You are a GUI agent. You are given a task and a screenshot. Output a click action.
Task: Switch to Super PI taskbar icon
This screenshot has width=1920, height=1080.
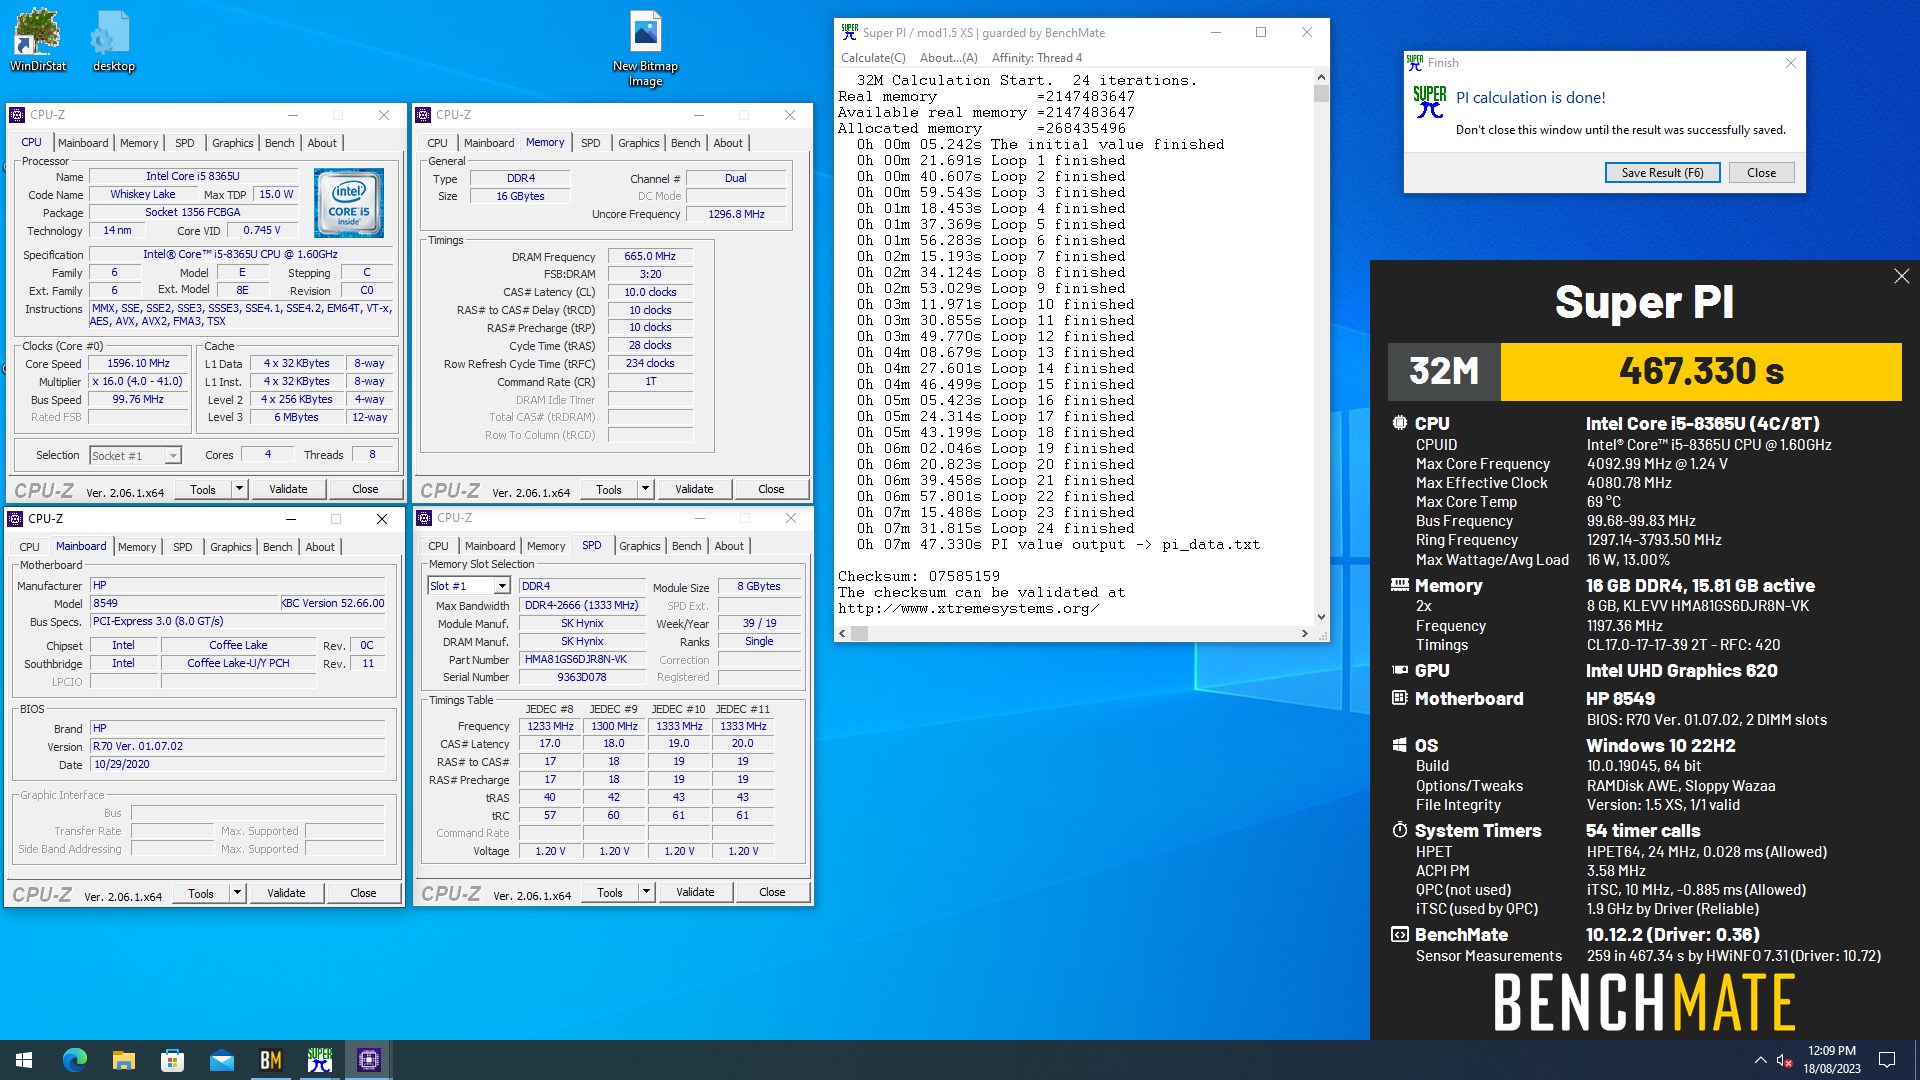pyautogui.click(x=320, y=1060)
